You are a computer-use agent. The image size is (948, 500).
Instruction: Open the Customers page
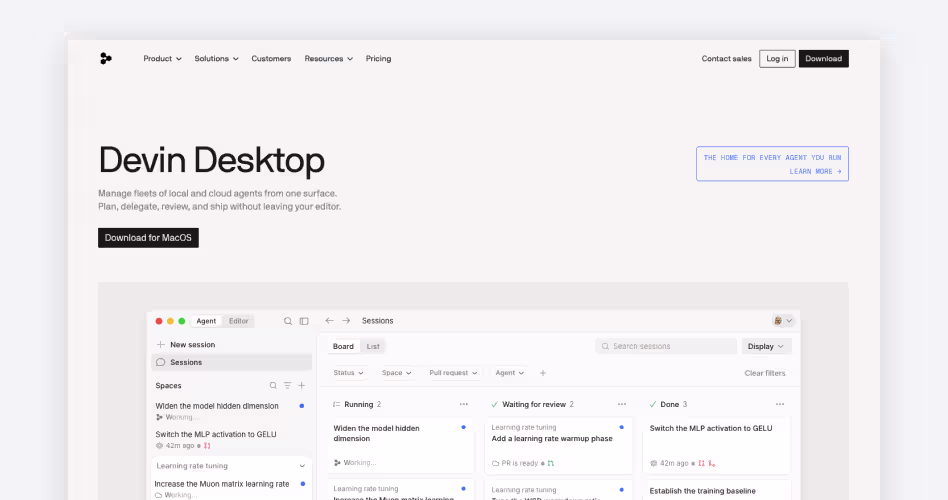271,59
